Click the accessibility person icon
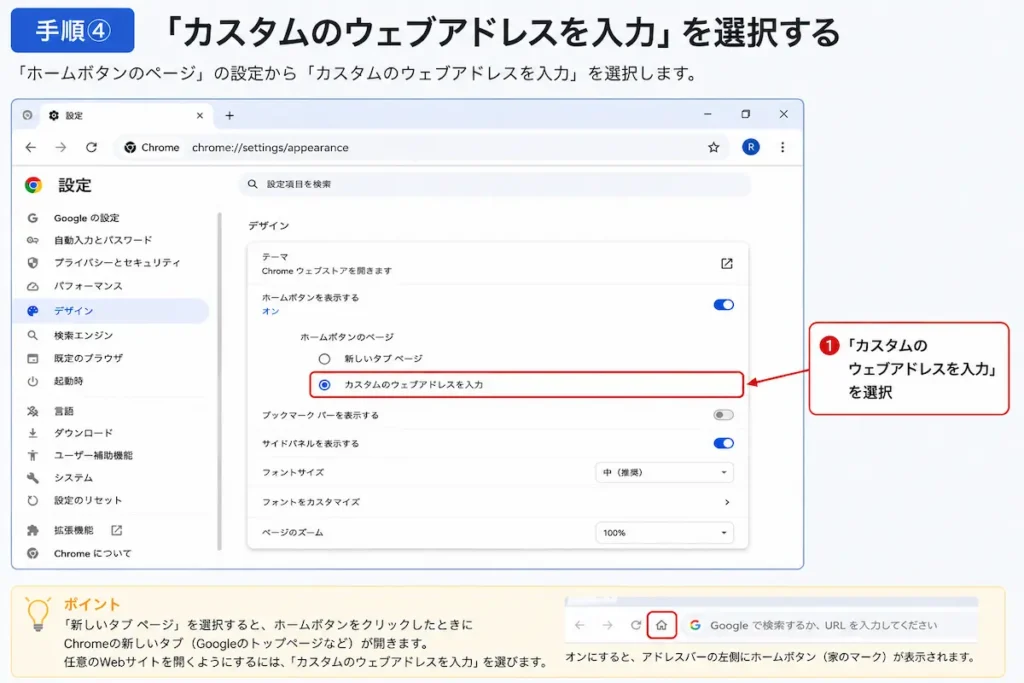Viewport: 1024px width, 683px height. [33, 455]
